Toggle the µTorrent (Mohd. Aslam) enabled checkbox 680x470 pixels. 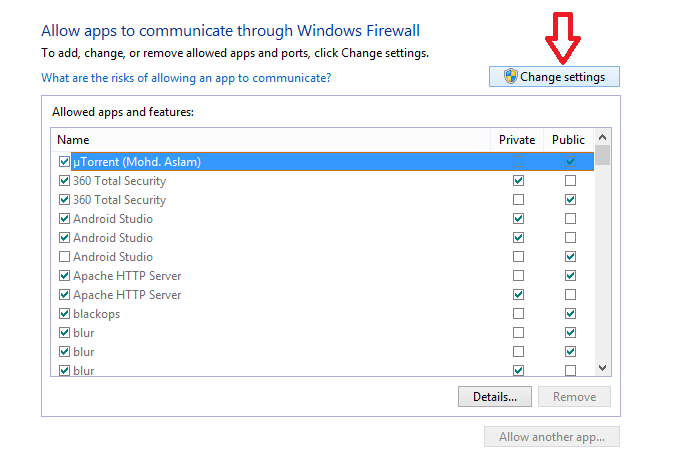pyautogui.click(x=65, y=162)
